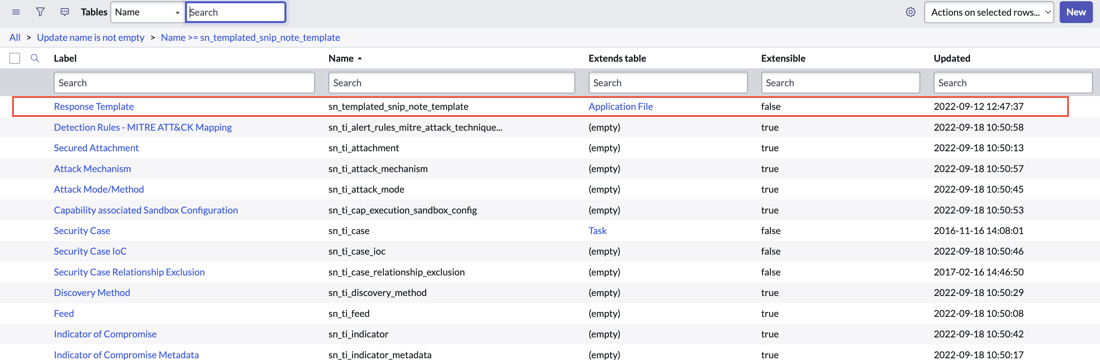1100x362 pixels.
Task: Sort by the Extensible column header
Action: [783, 58]
